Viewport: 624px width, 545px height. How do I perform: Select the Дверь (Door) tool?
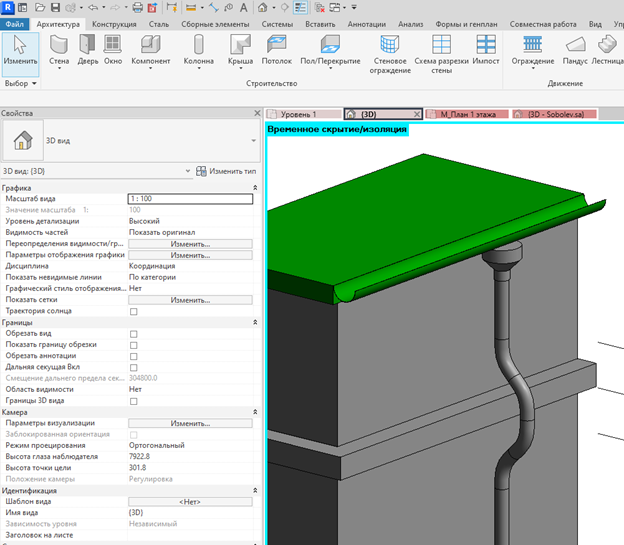point(88,50)
